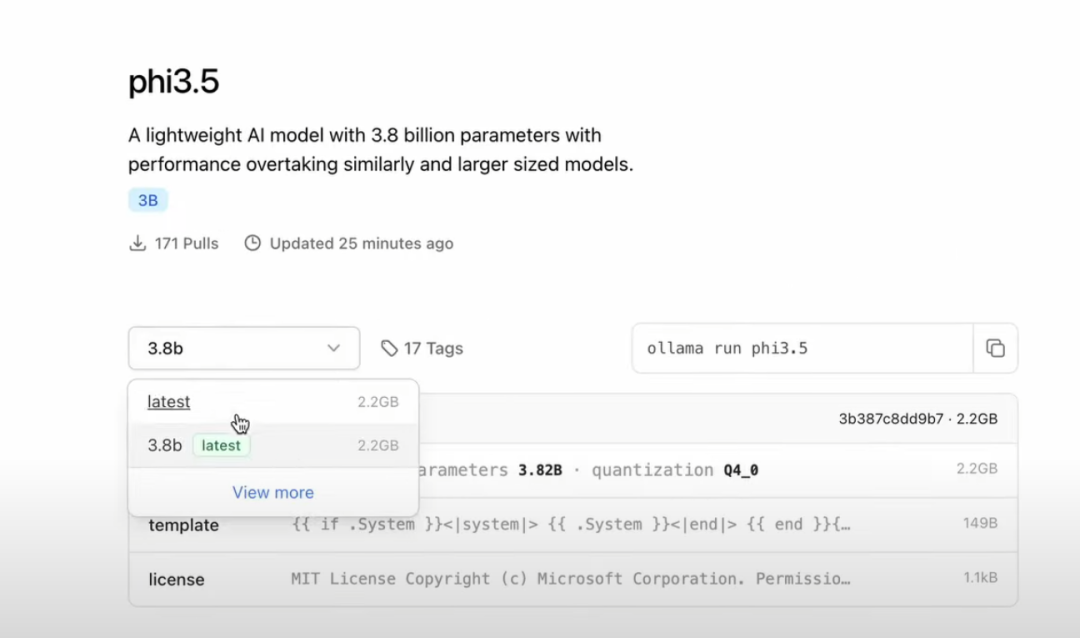Click the 171 Pulls count text
This screenshot has height=638, width=1080.
click(186, 243)
